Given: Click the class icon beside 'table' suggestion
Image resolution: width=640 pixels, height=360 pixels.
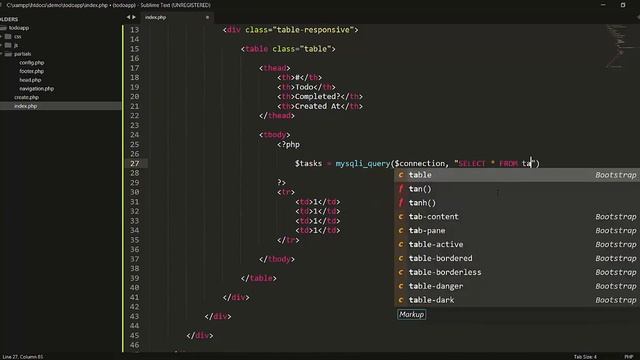Looking at the screenshot, I should click(401, 175).
